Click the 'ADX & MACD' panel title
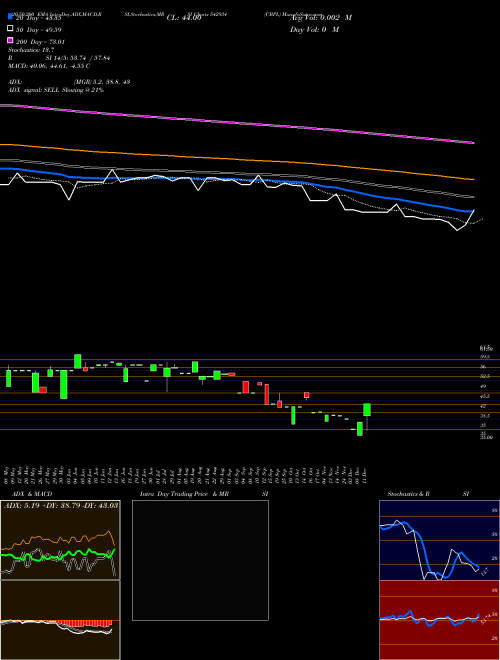The height and width of the screenshot is (660, 500). click(x=32, y=494)
